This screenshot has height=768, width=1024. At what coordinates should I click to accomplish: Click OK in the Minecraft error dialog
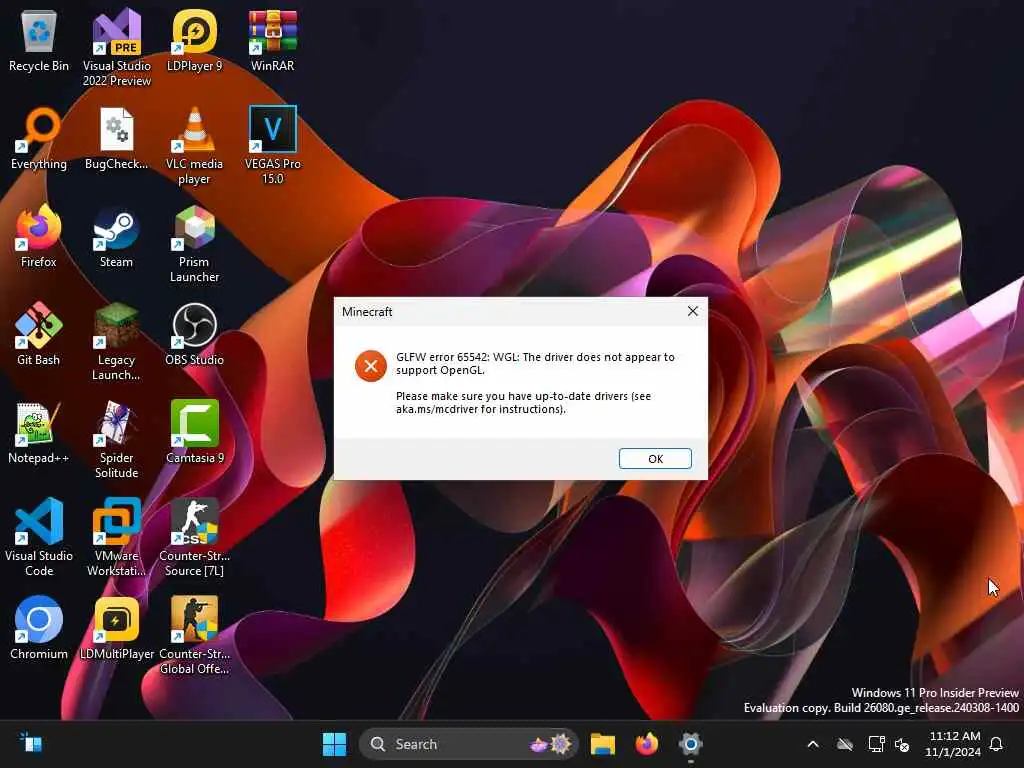[655, 458]
